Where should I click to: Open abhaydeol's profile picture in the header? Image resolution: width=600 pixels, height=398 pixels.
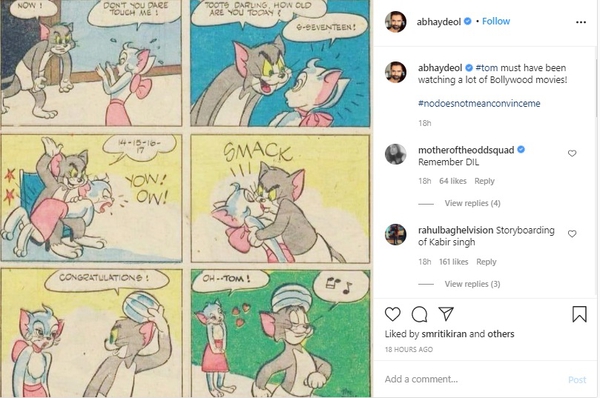tap(395, 21)
